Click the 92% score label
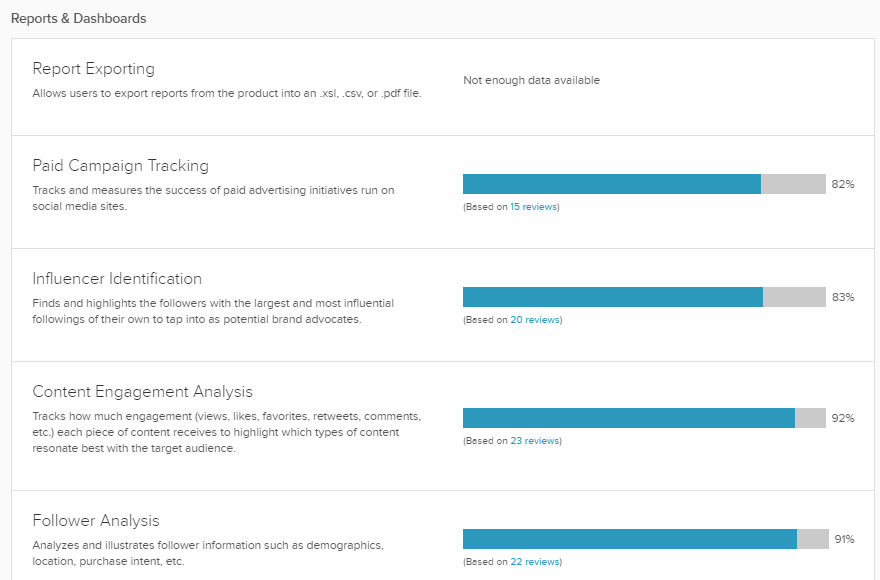 tap(843, 419)
